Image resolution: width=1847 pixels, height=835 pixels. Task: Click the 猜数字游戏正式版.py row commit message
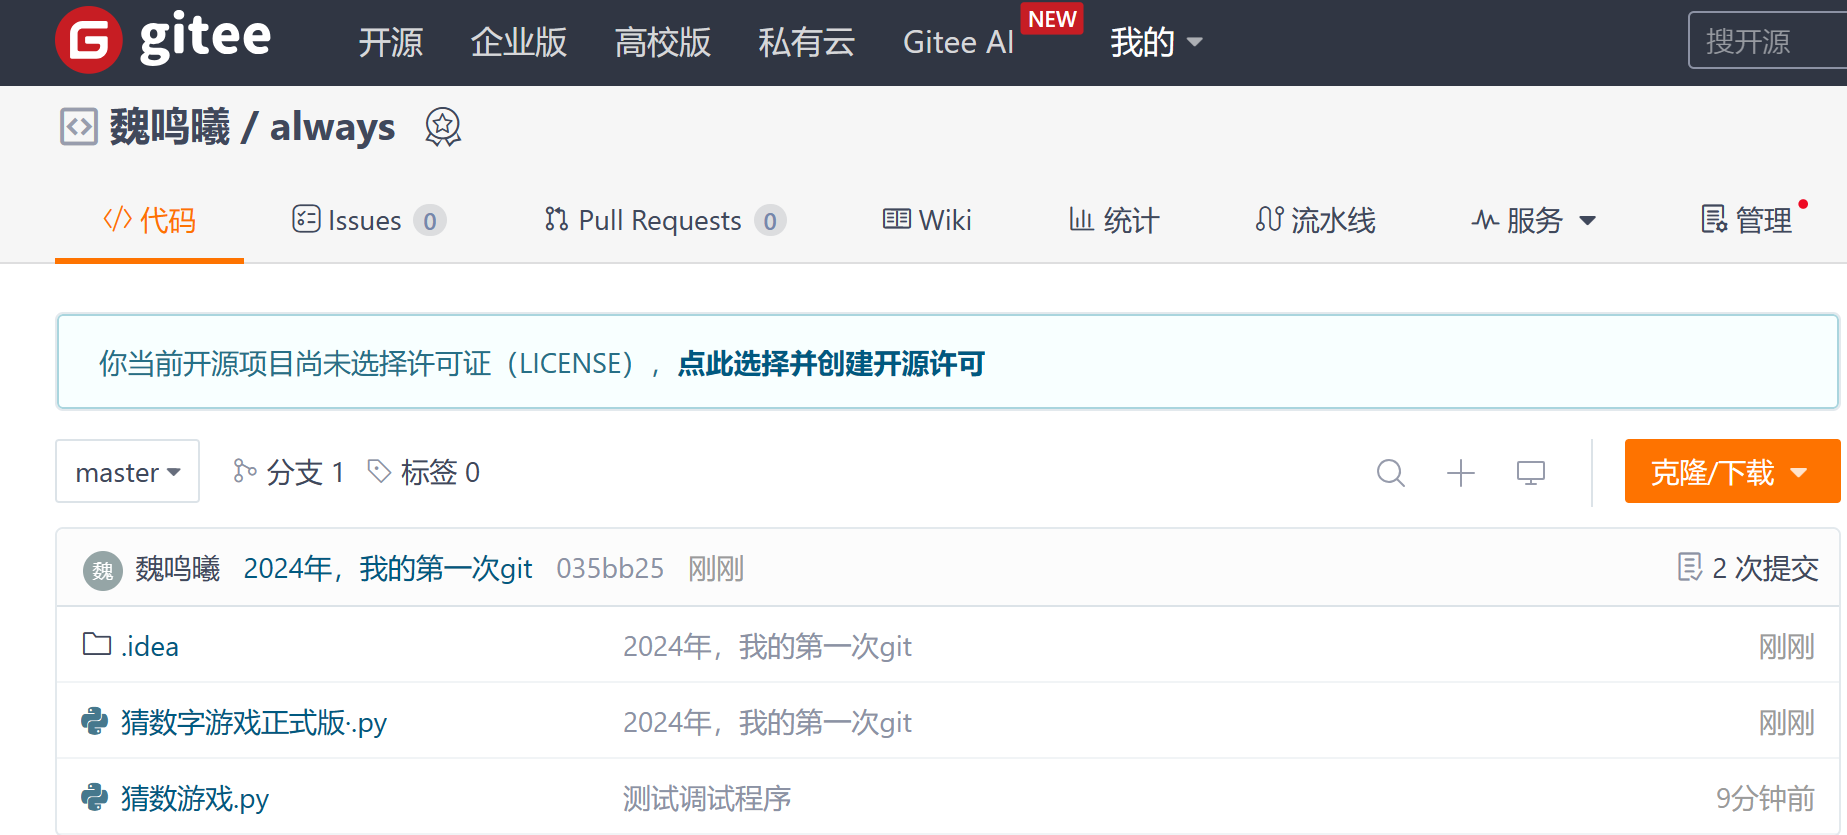point(767,722)
